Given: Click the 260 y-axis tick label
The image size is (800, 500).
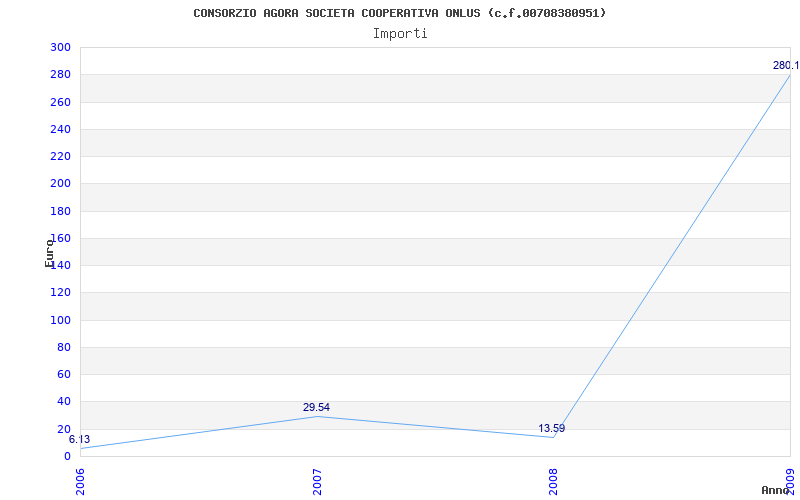Looking at the screenshot, I should coord(60,102).
